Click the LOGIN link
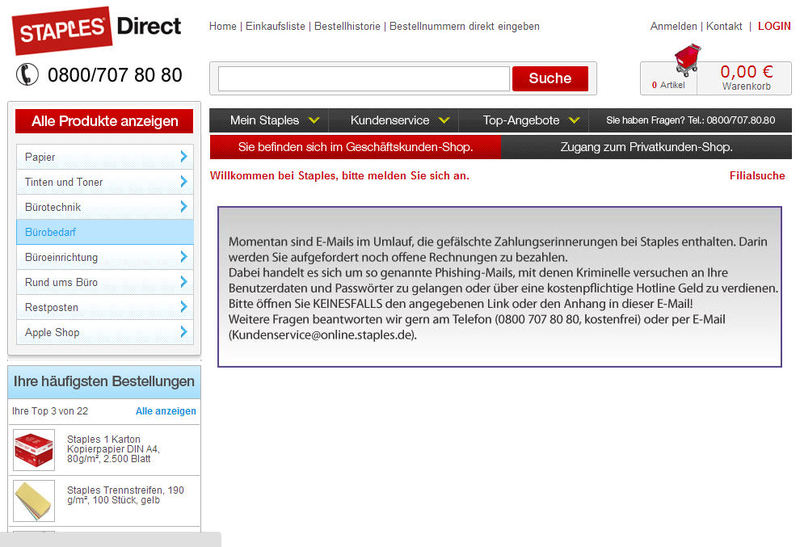This screenshot has height=547, width=800. (774, 26)
